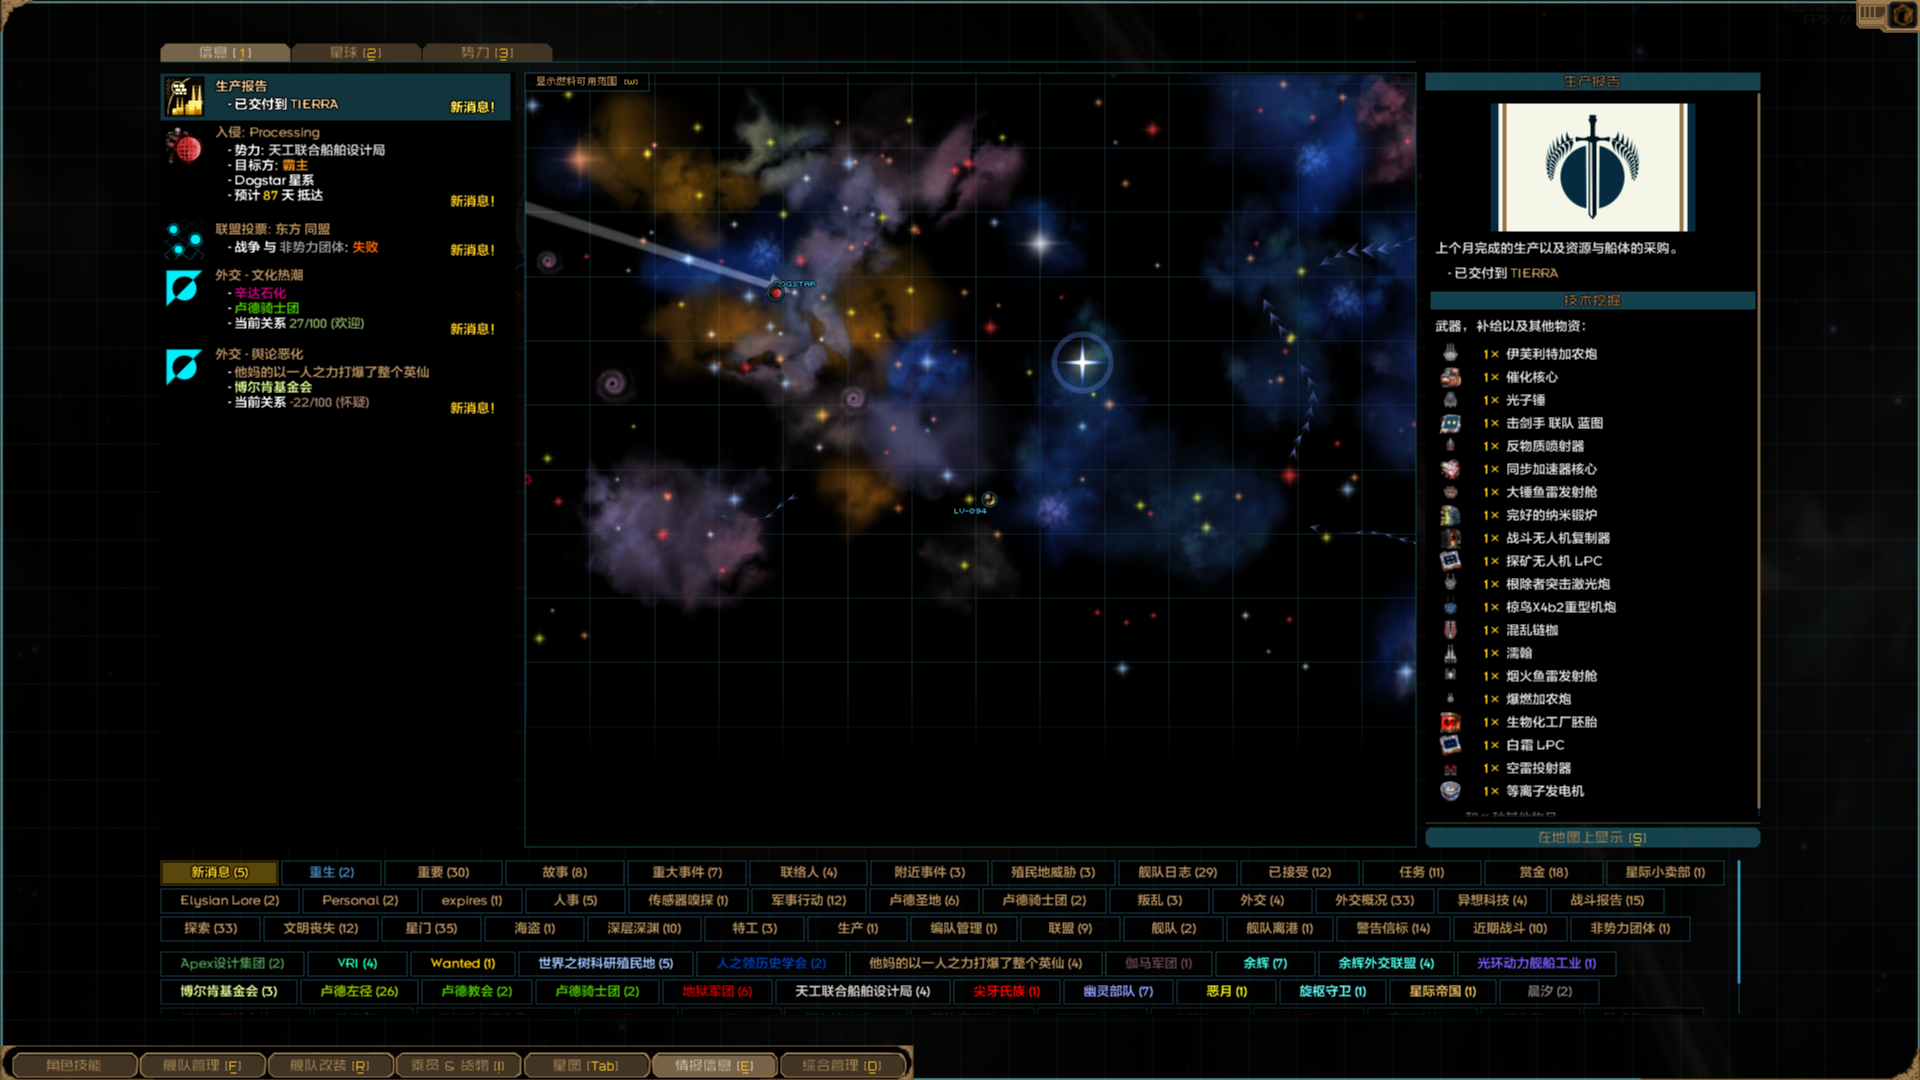Open Fleet Management [F] button
Screen dimensions: 1920x1080
coord(202,1065)
